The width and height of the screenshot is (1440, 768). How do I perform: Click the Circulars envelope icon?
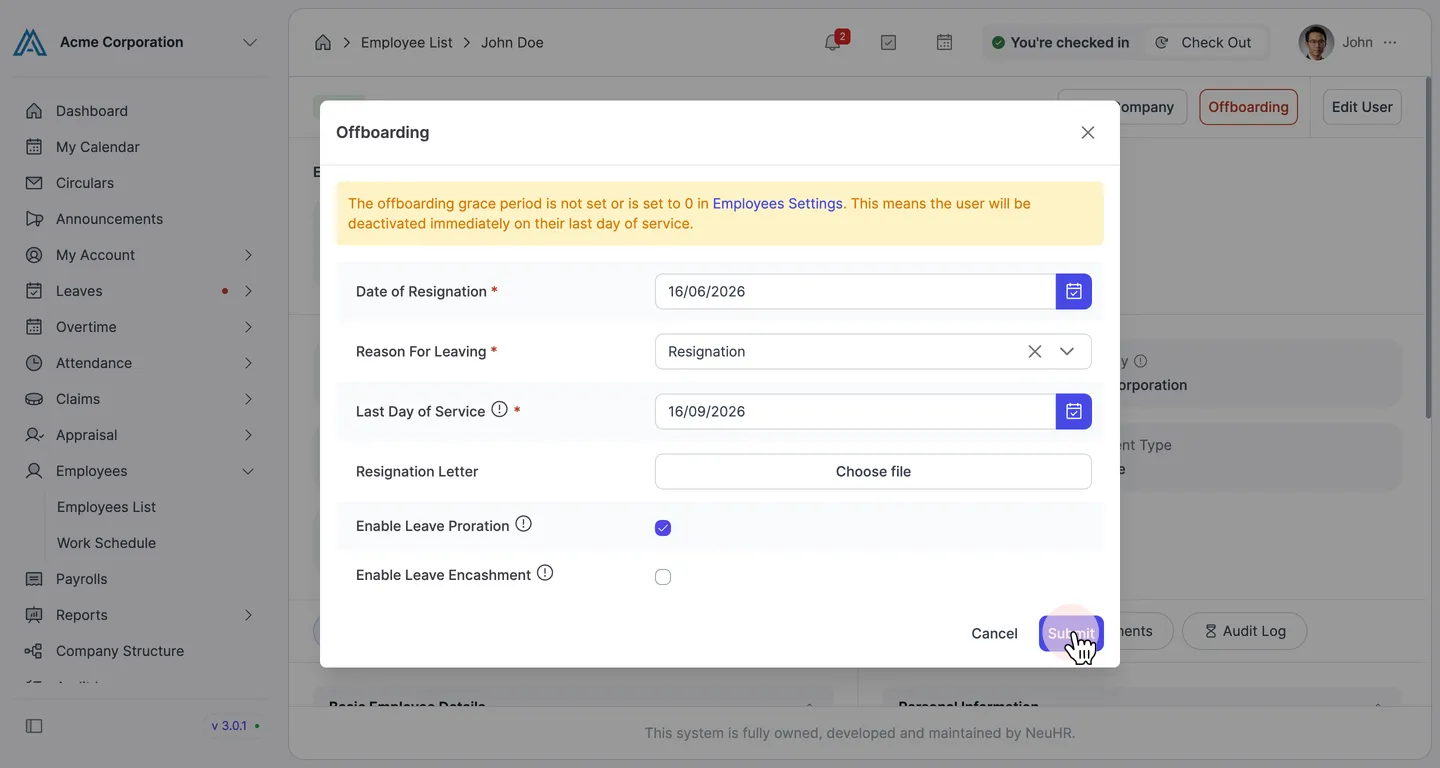(34, 183)
